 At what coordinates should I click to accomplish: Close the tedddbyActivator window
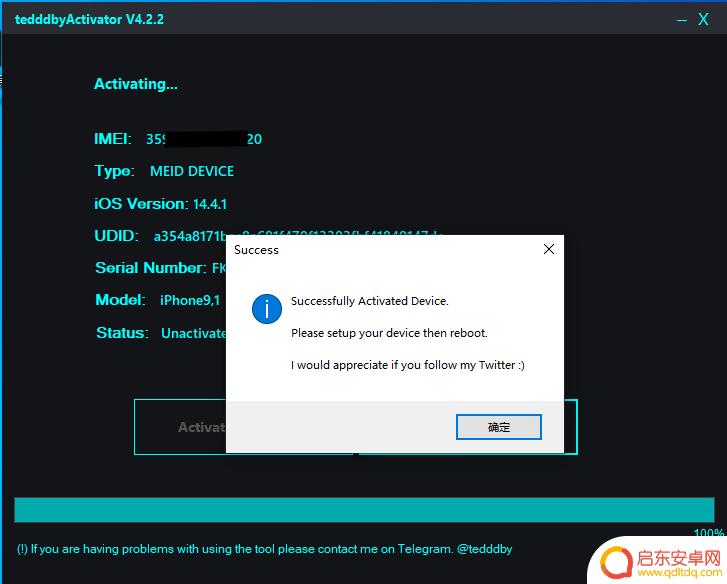click(703, 19)
